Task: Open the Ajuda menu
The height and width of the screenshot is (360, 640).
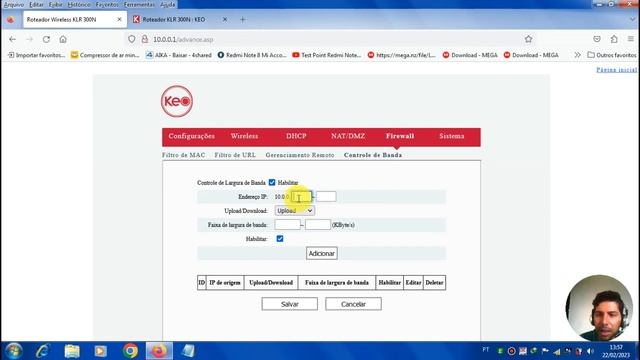Action: [x=167, y=4]
